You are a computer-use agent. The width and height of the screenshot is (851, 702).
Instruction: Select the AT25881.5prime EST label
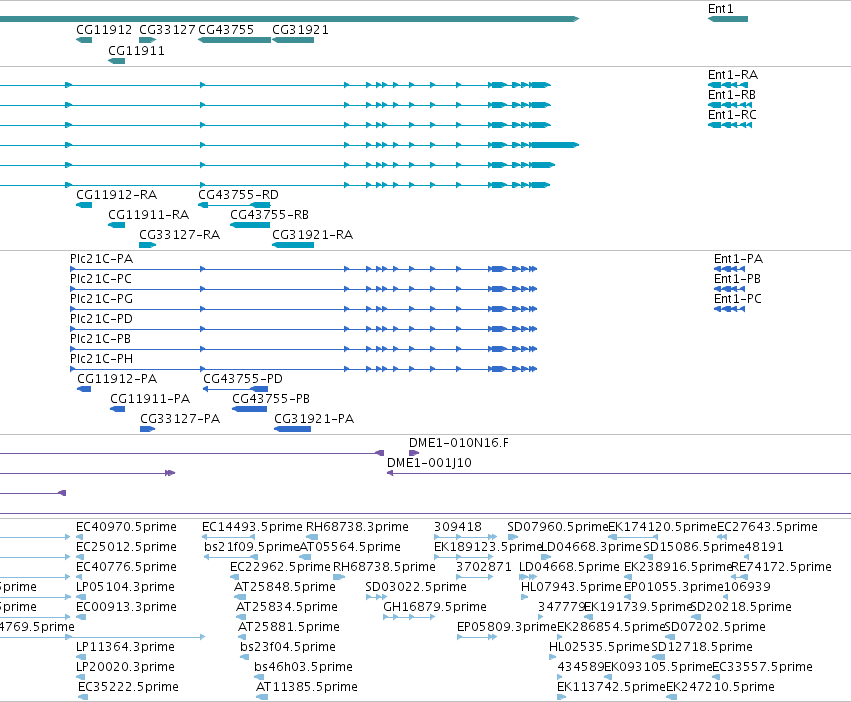coord(289,628)
